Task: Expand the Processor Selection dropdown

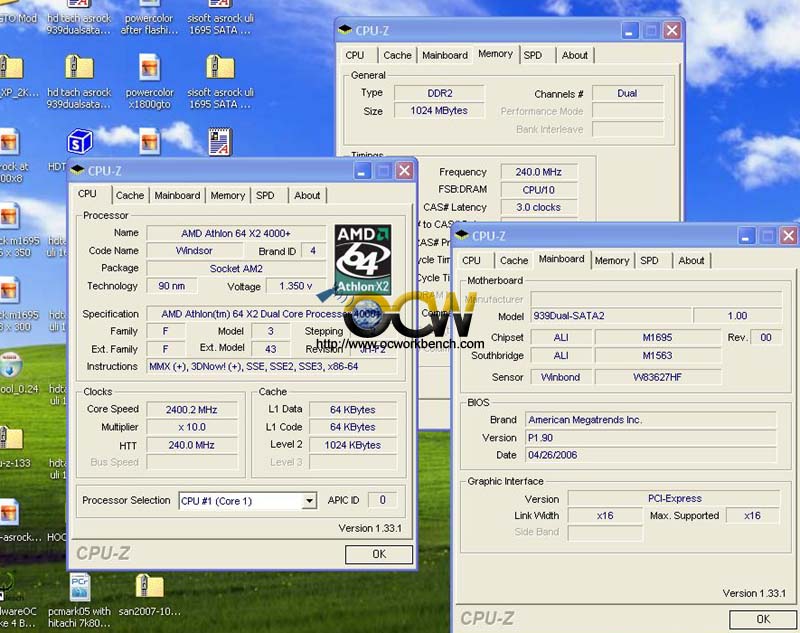Action: 309,501
